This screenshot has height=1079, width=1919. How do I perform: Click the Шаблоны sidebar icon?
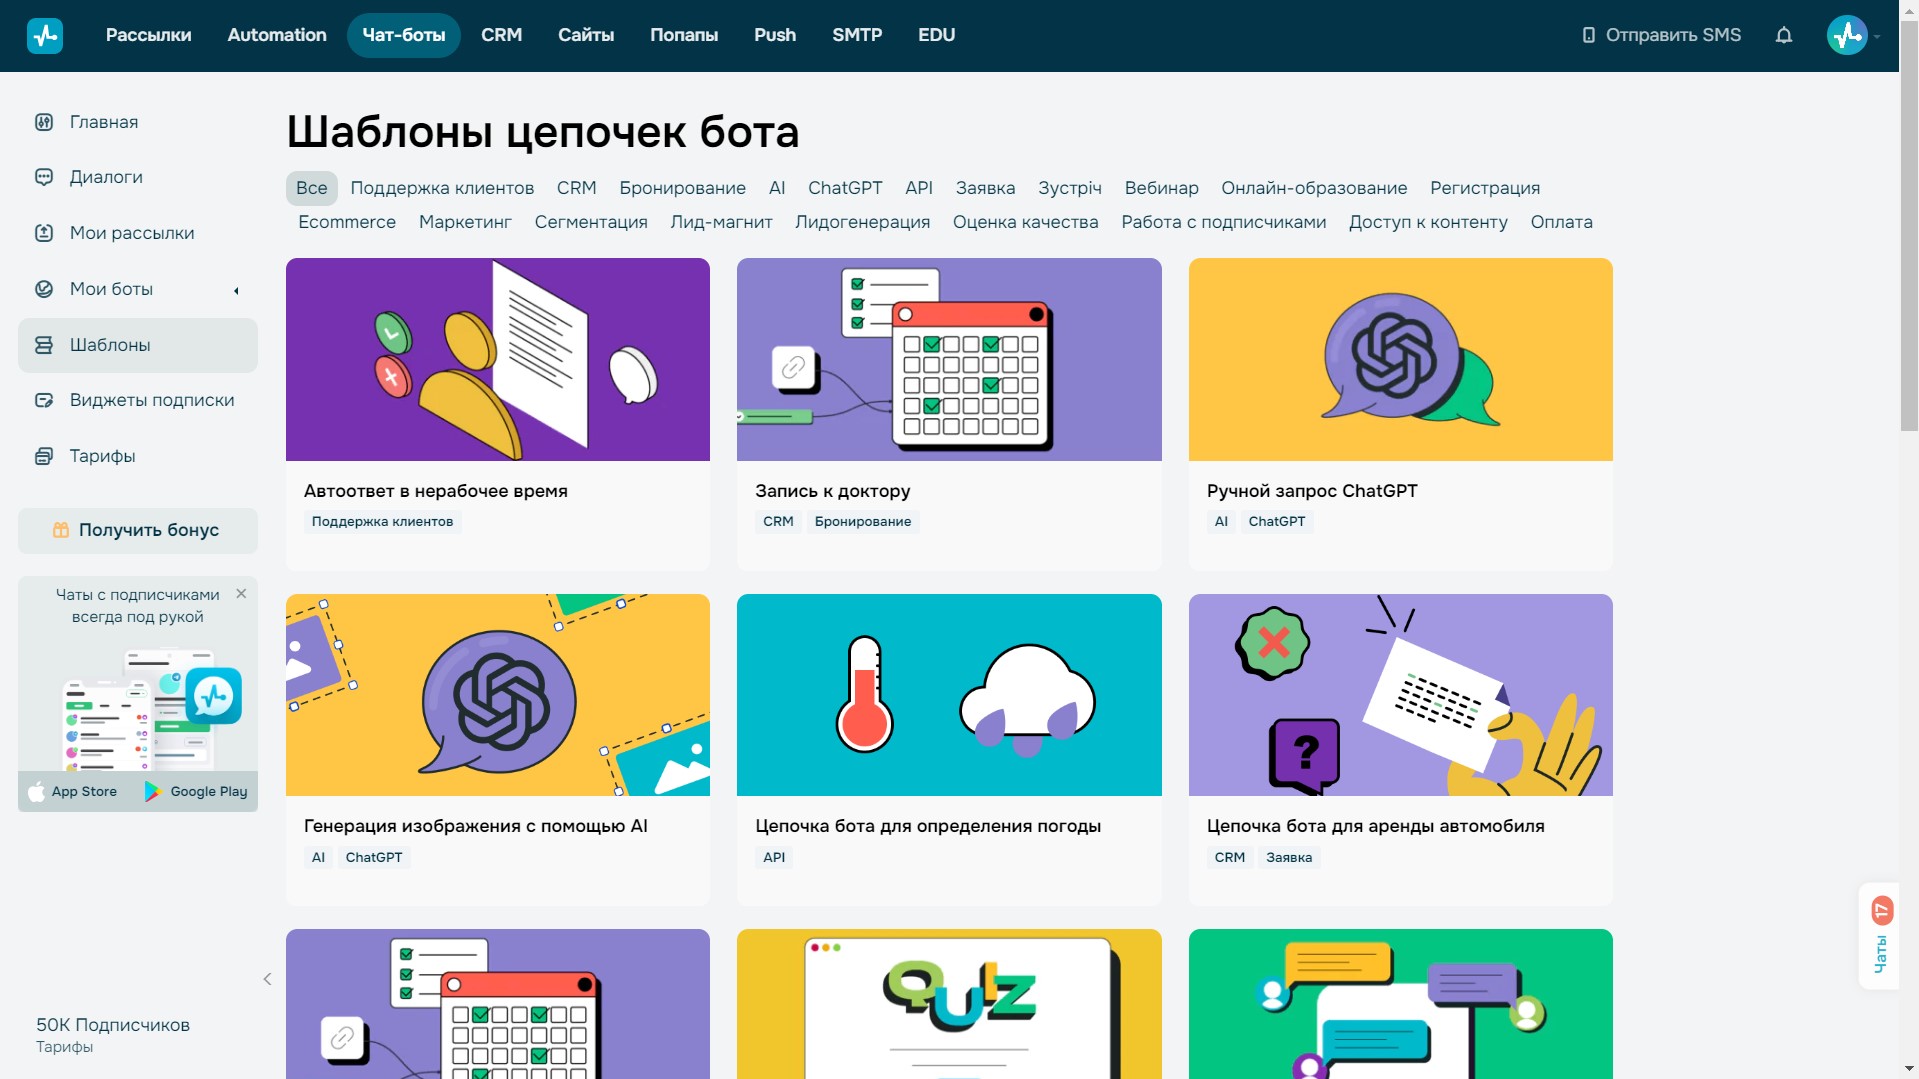(x=44, y=345)
